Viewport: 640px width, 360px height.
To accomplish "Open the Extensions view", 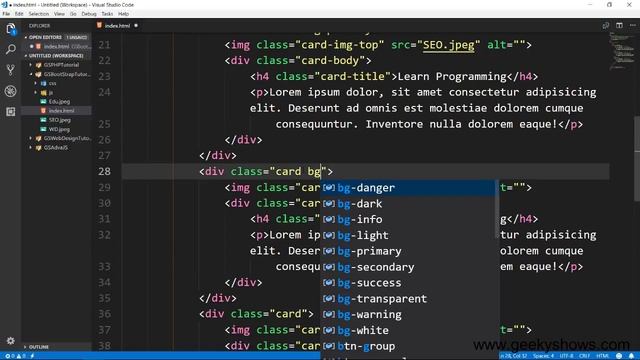I will click(11, 111).
